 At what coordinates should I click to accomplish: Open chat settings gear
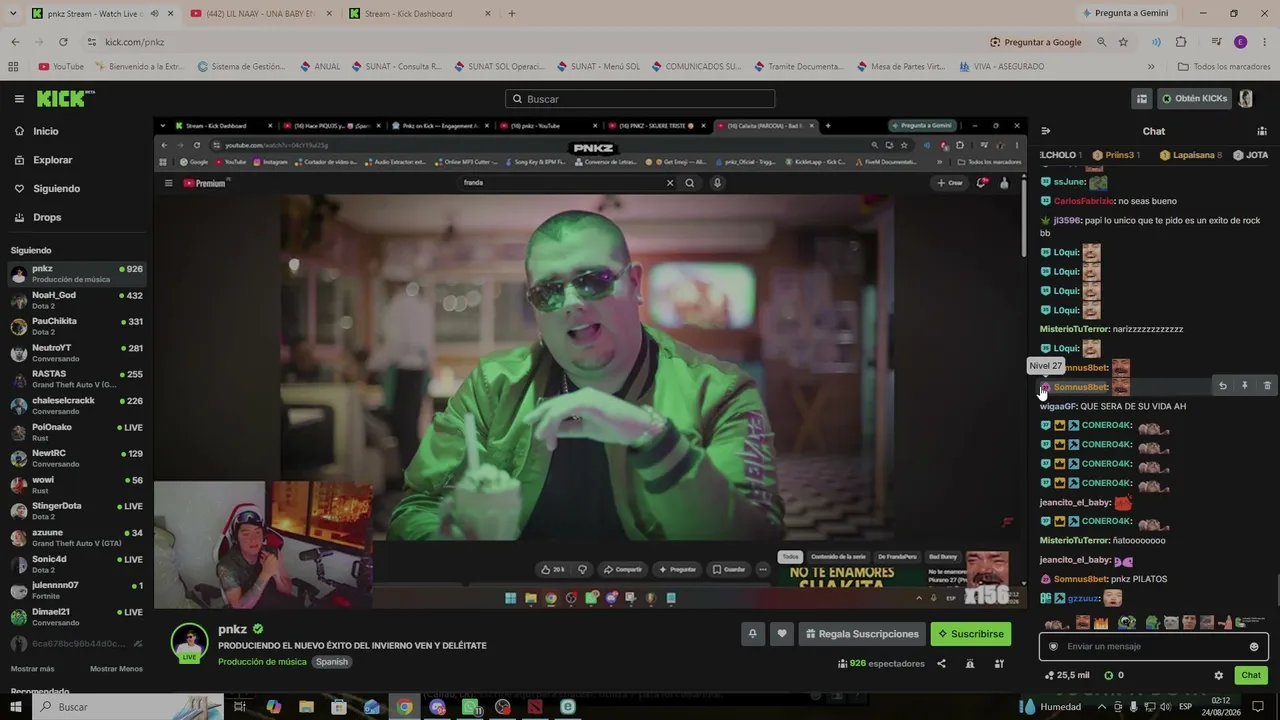pyautogui.click(x=1218, y=675)
